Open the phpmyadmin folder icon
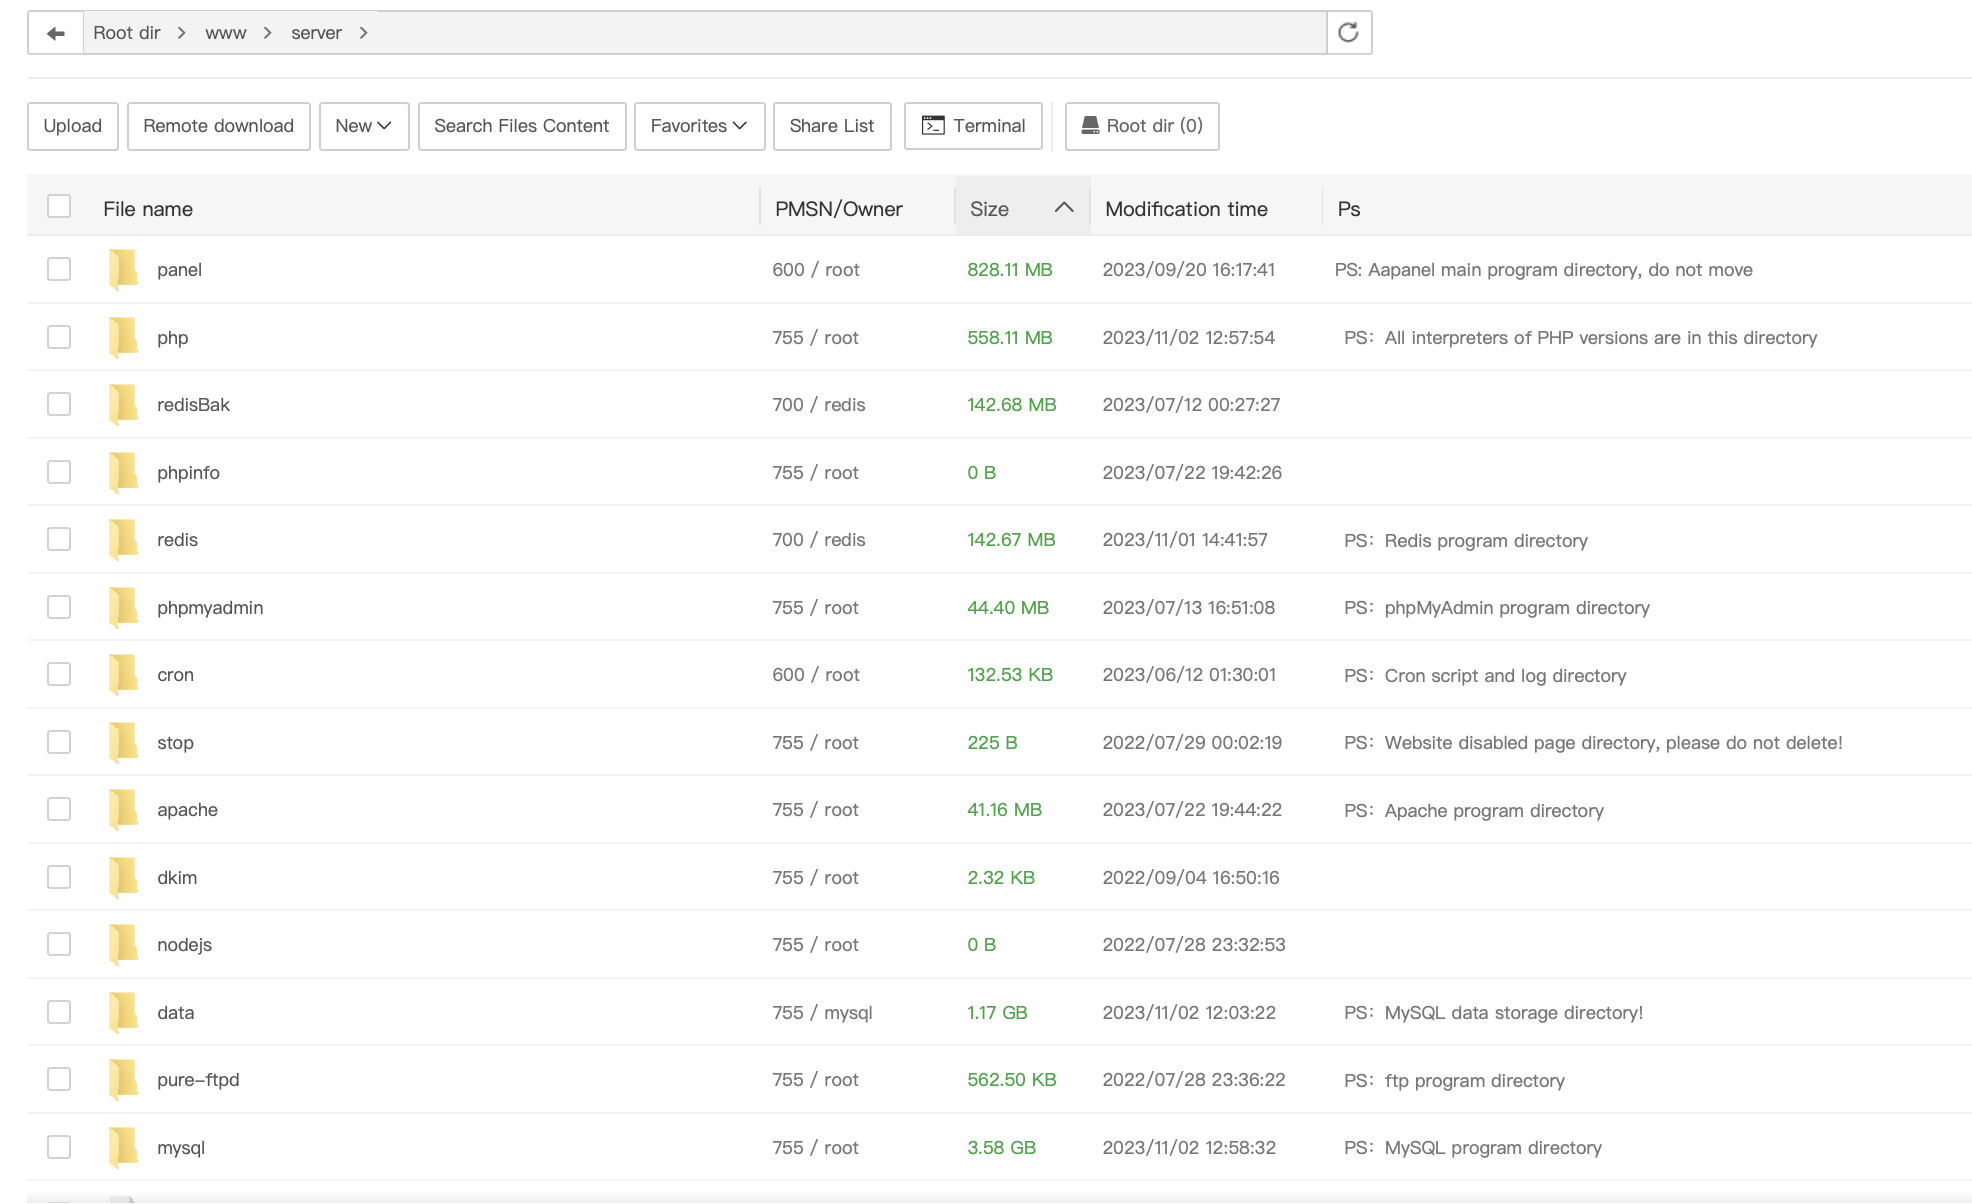 coord(123,608)
